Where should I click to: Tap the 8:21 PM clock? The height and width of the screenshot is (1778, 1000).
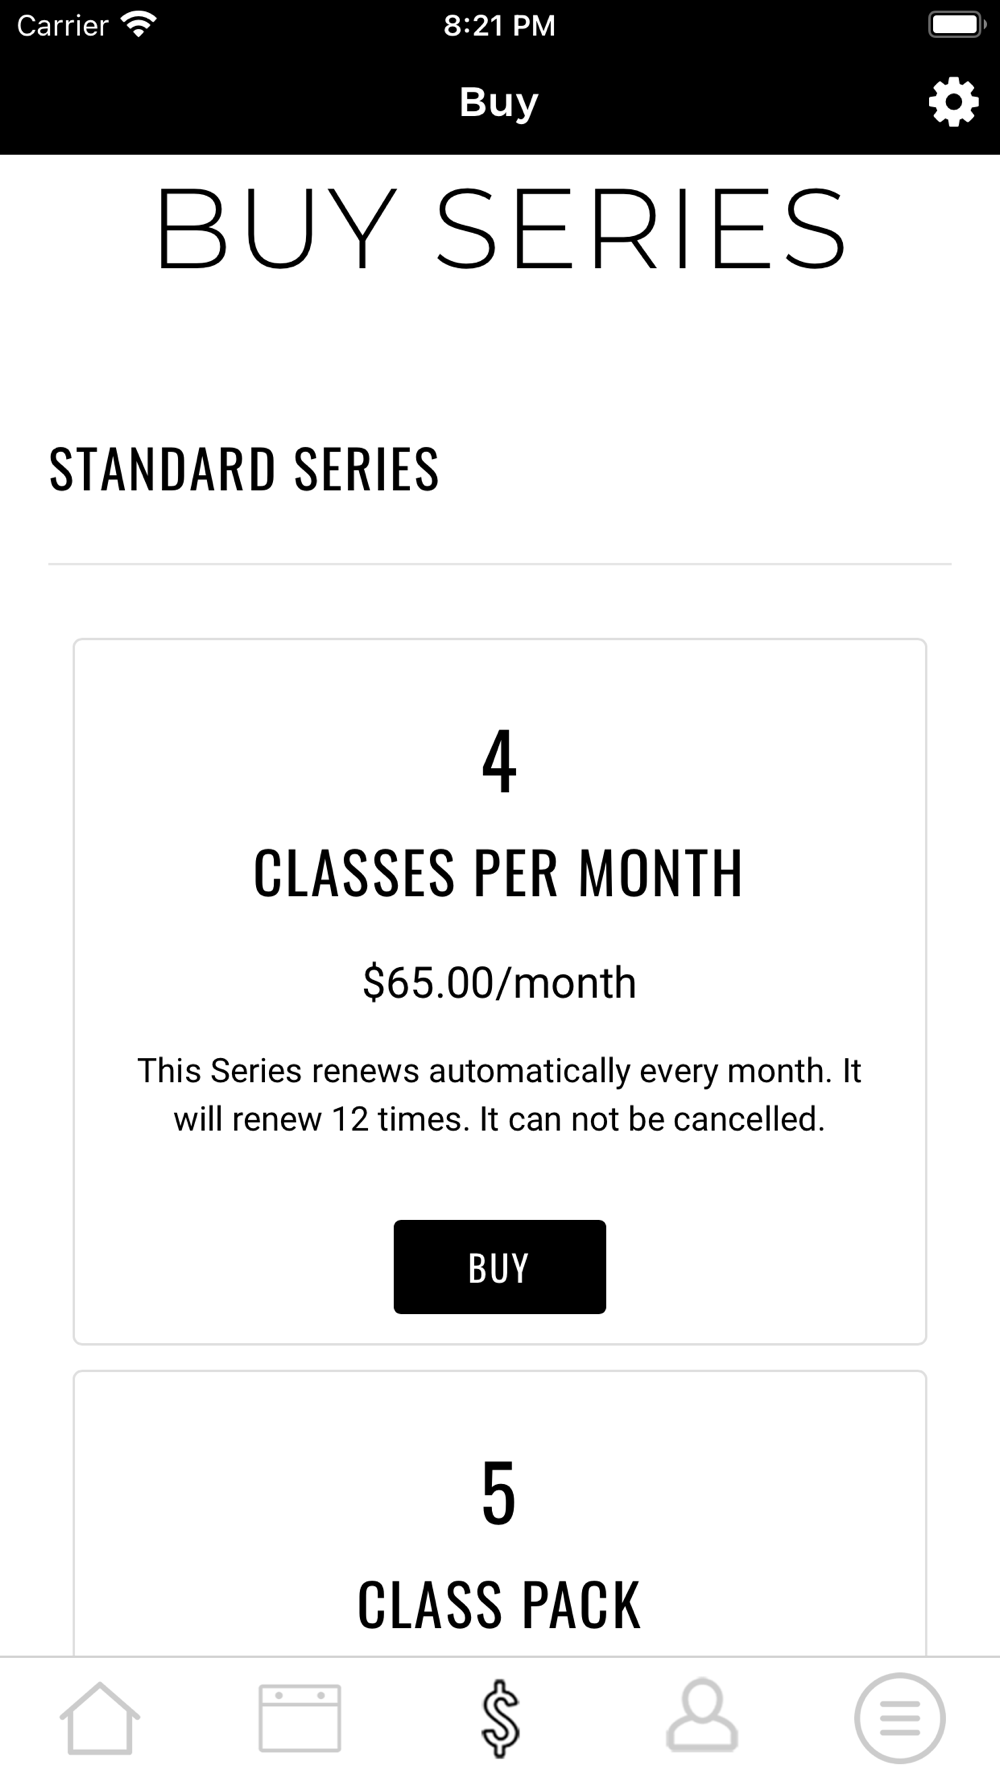click(499, 25)
